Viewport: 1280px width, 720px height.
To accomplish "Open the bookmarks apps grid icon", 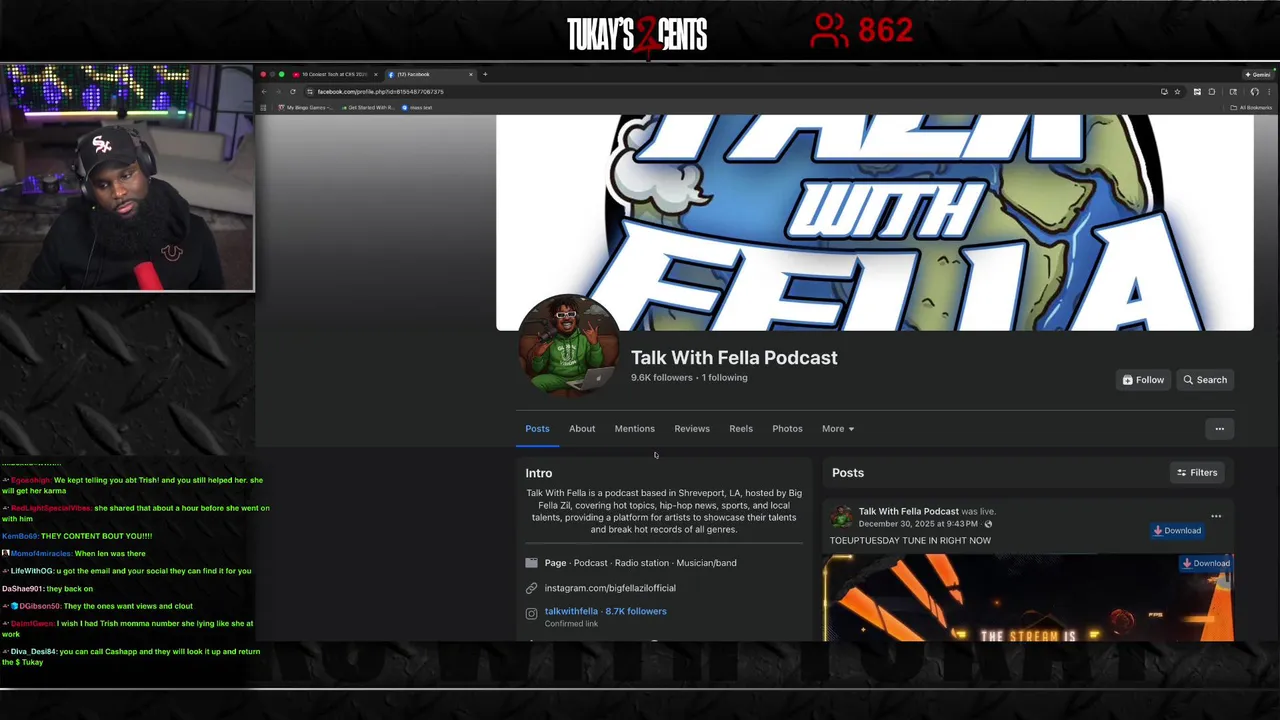I will [x=263, y=107].
